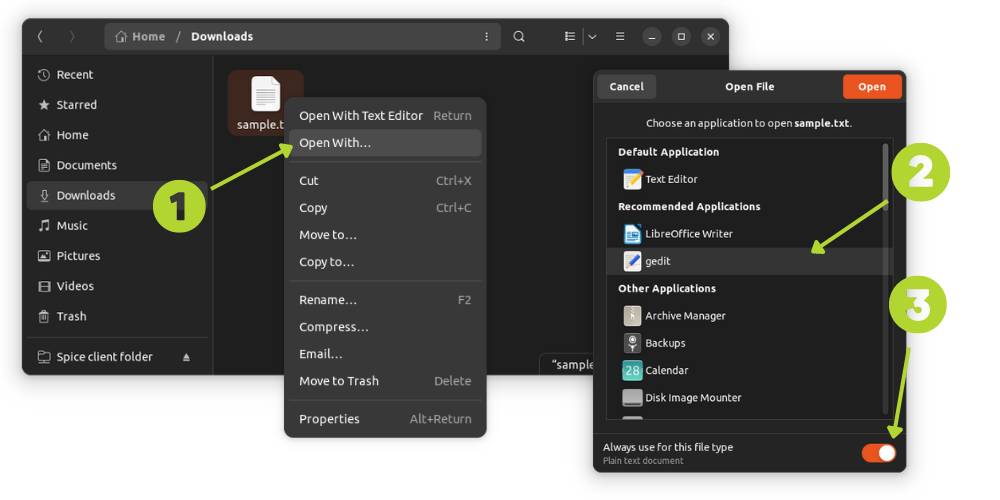The image size is (1000, 500).
Task: Toggle Always use for this file type
Action: point(879,453)
